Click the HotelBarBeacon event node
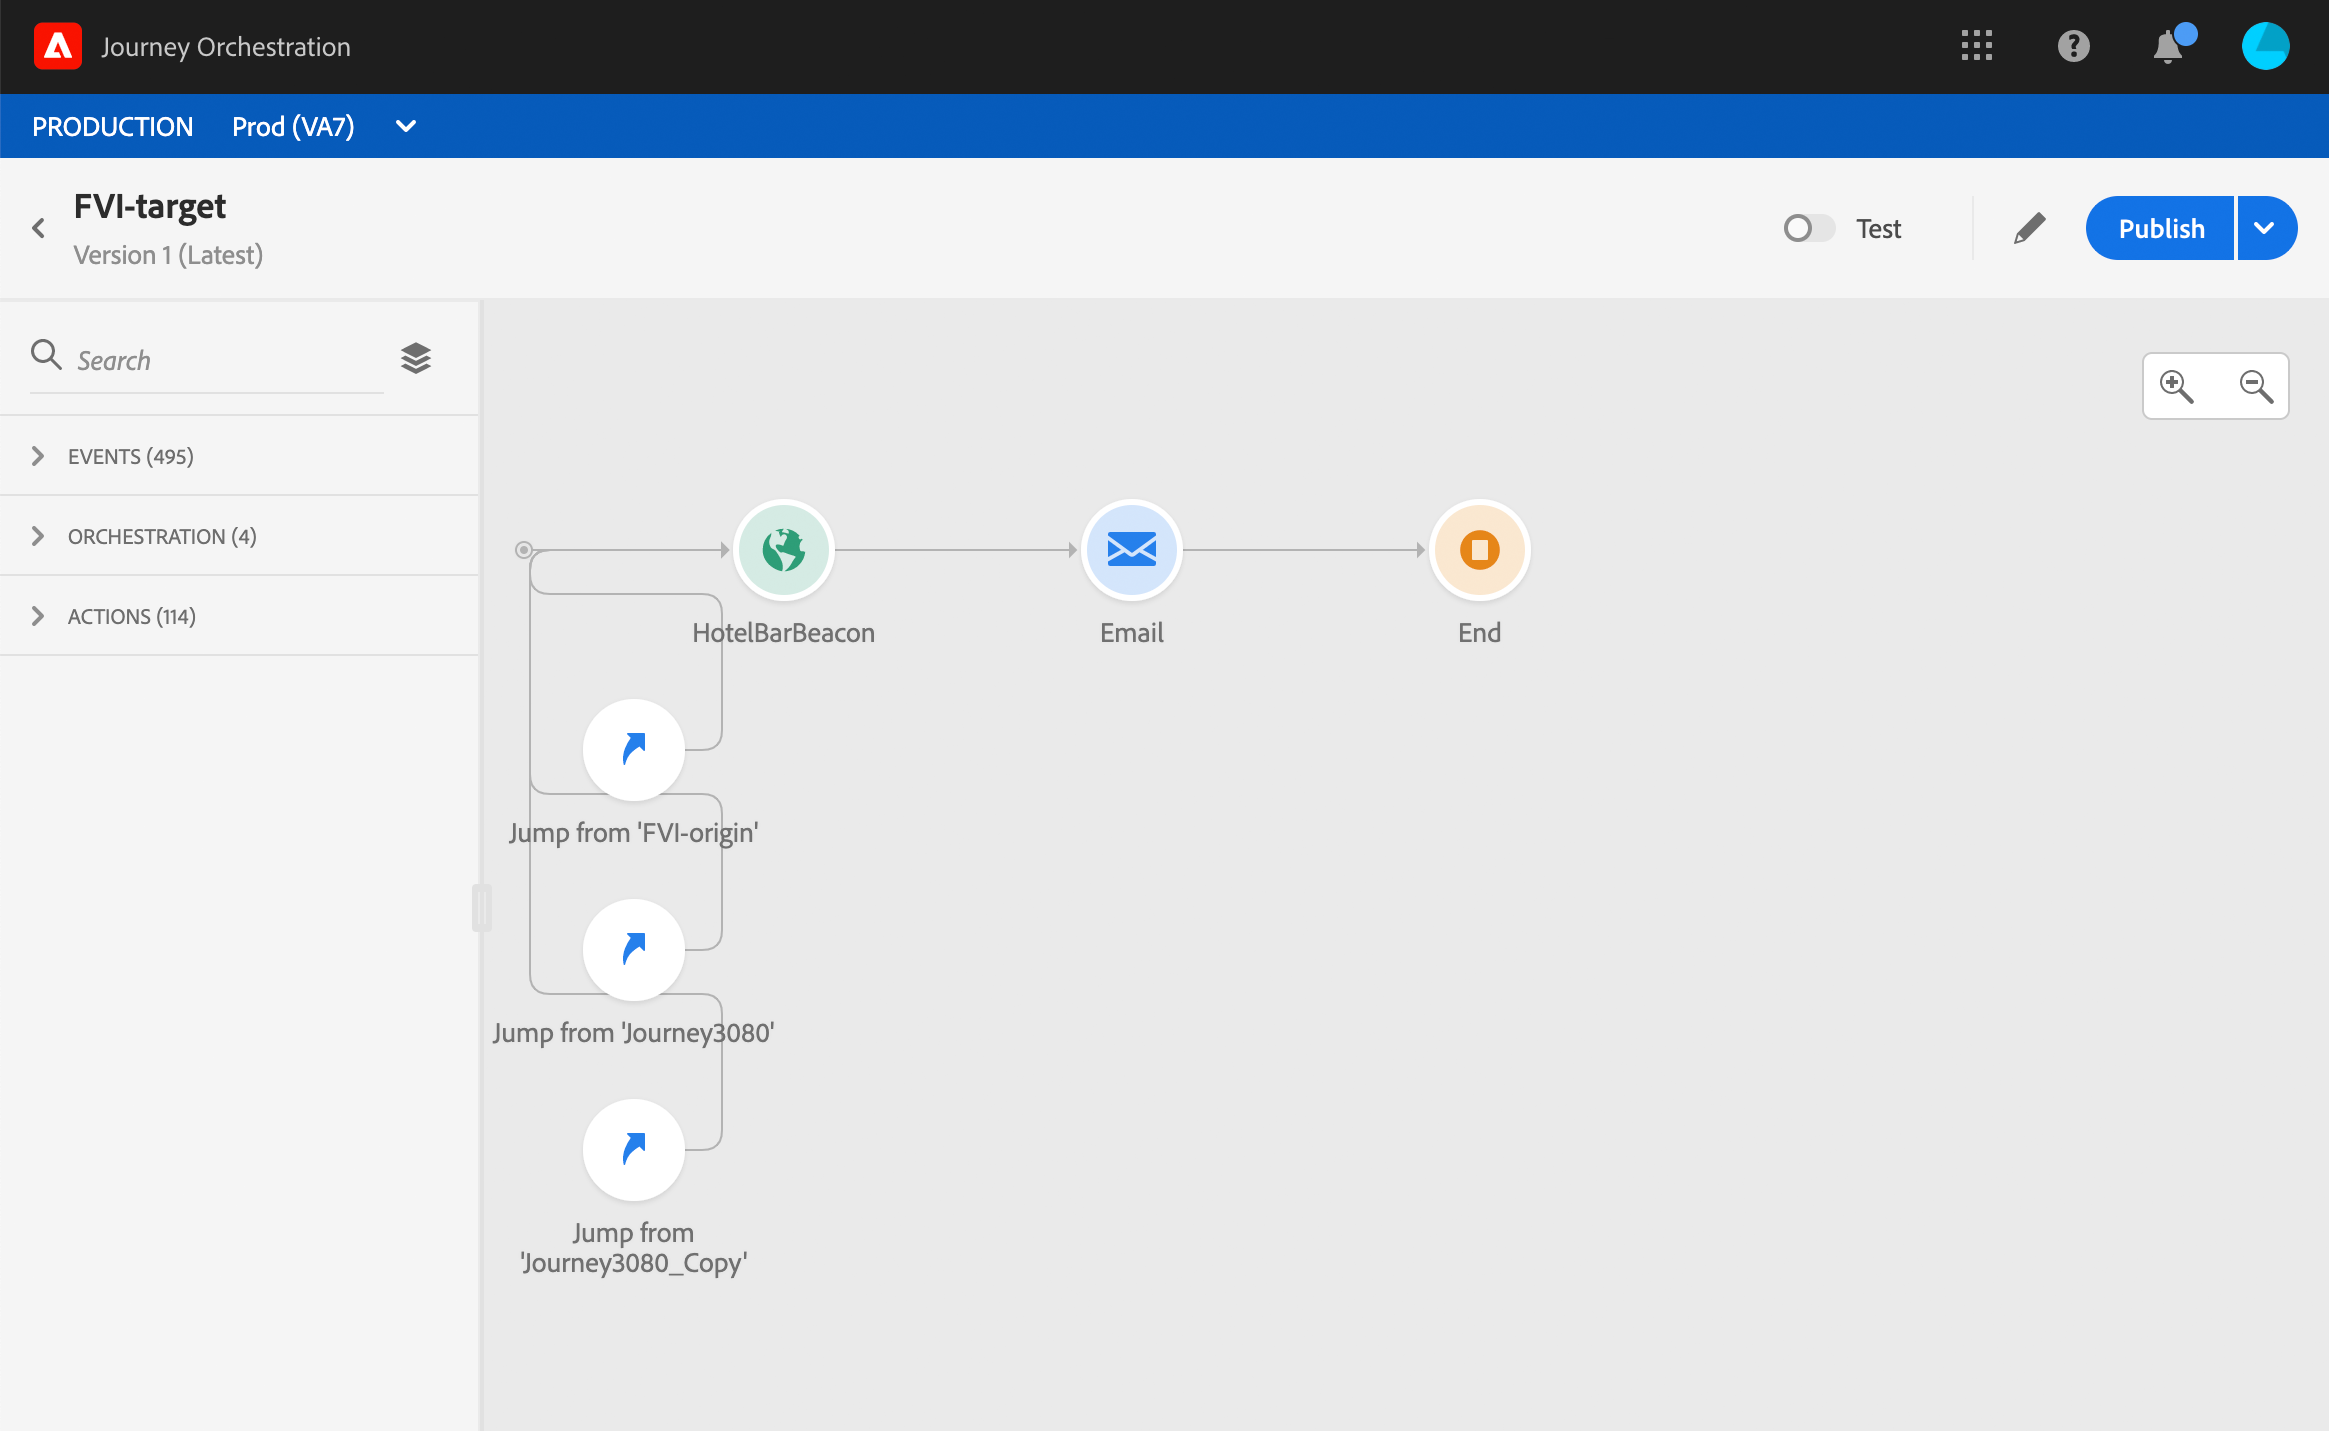 tap(783, 550)
